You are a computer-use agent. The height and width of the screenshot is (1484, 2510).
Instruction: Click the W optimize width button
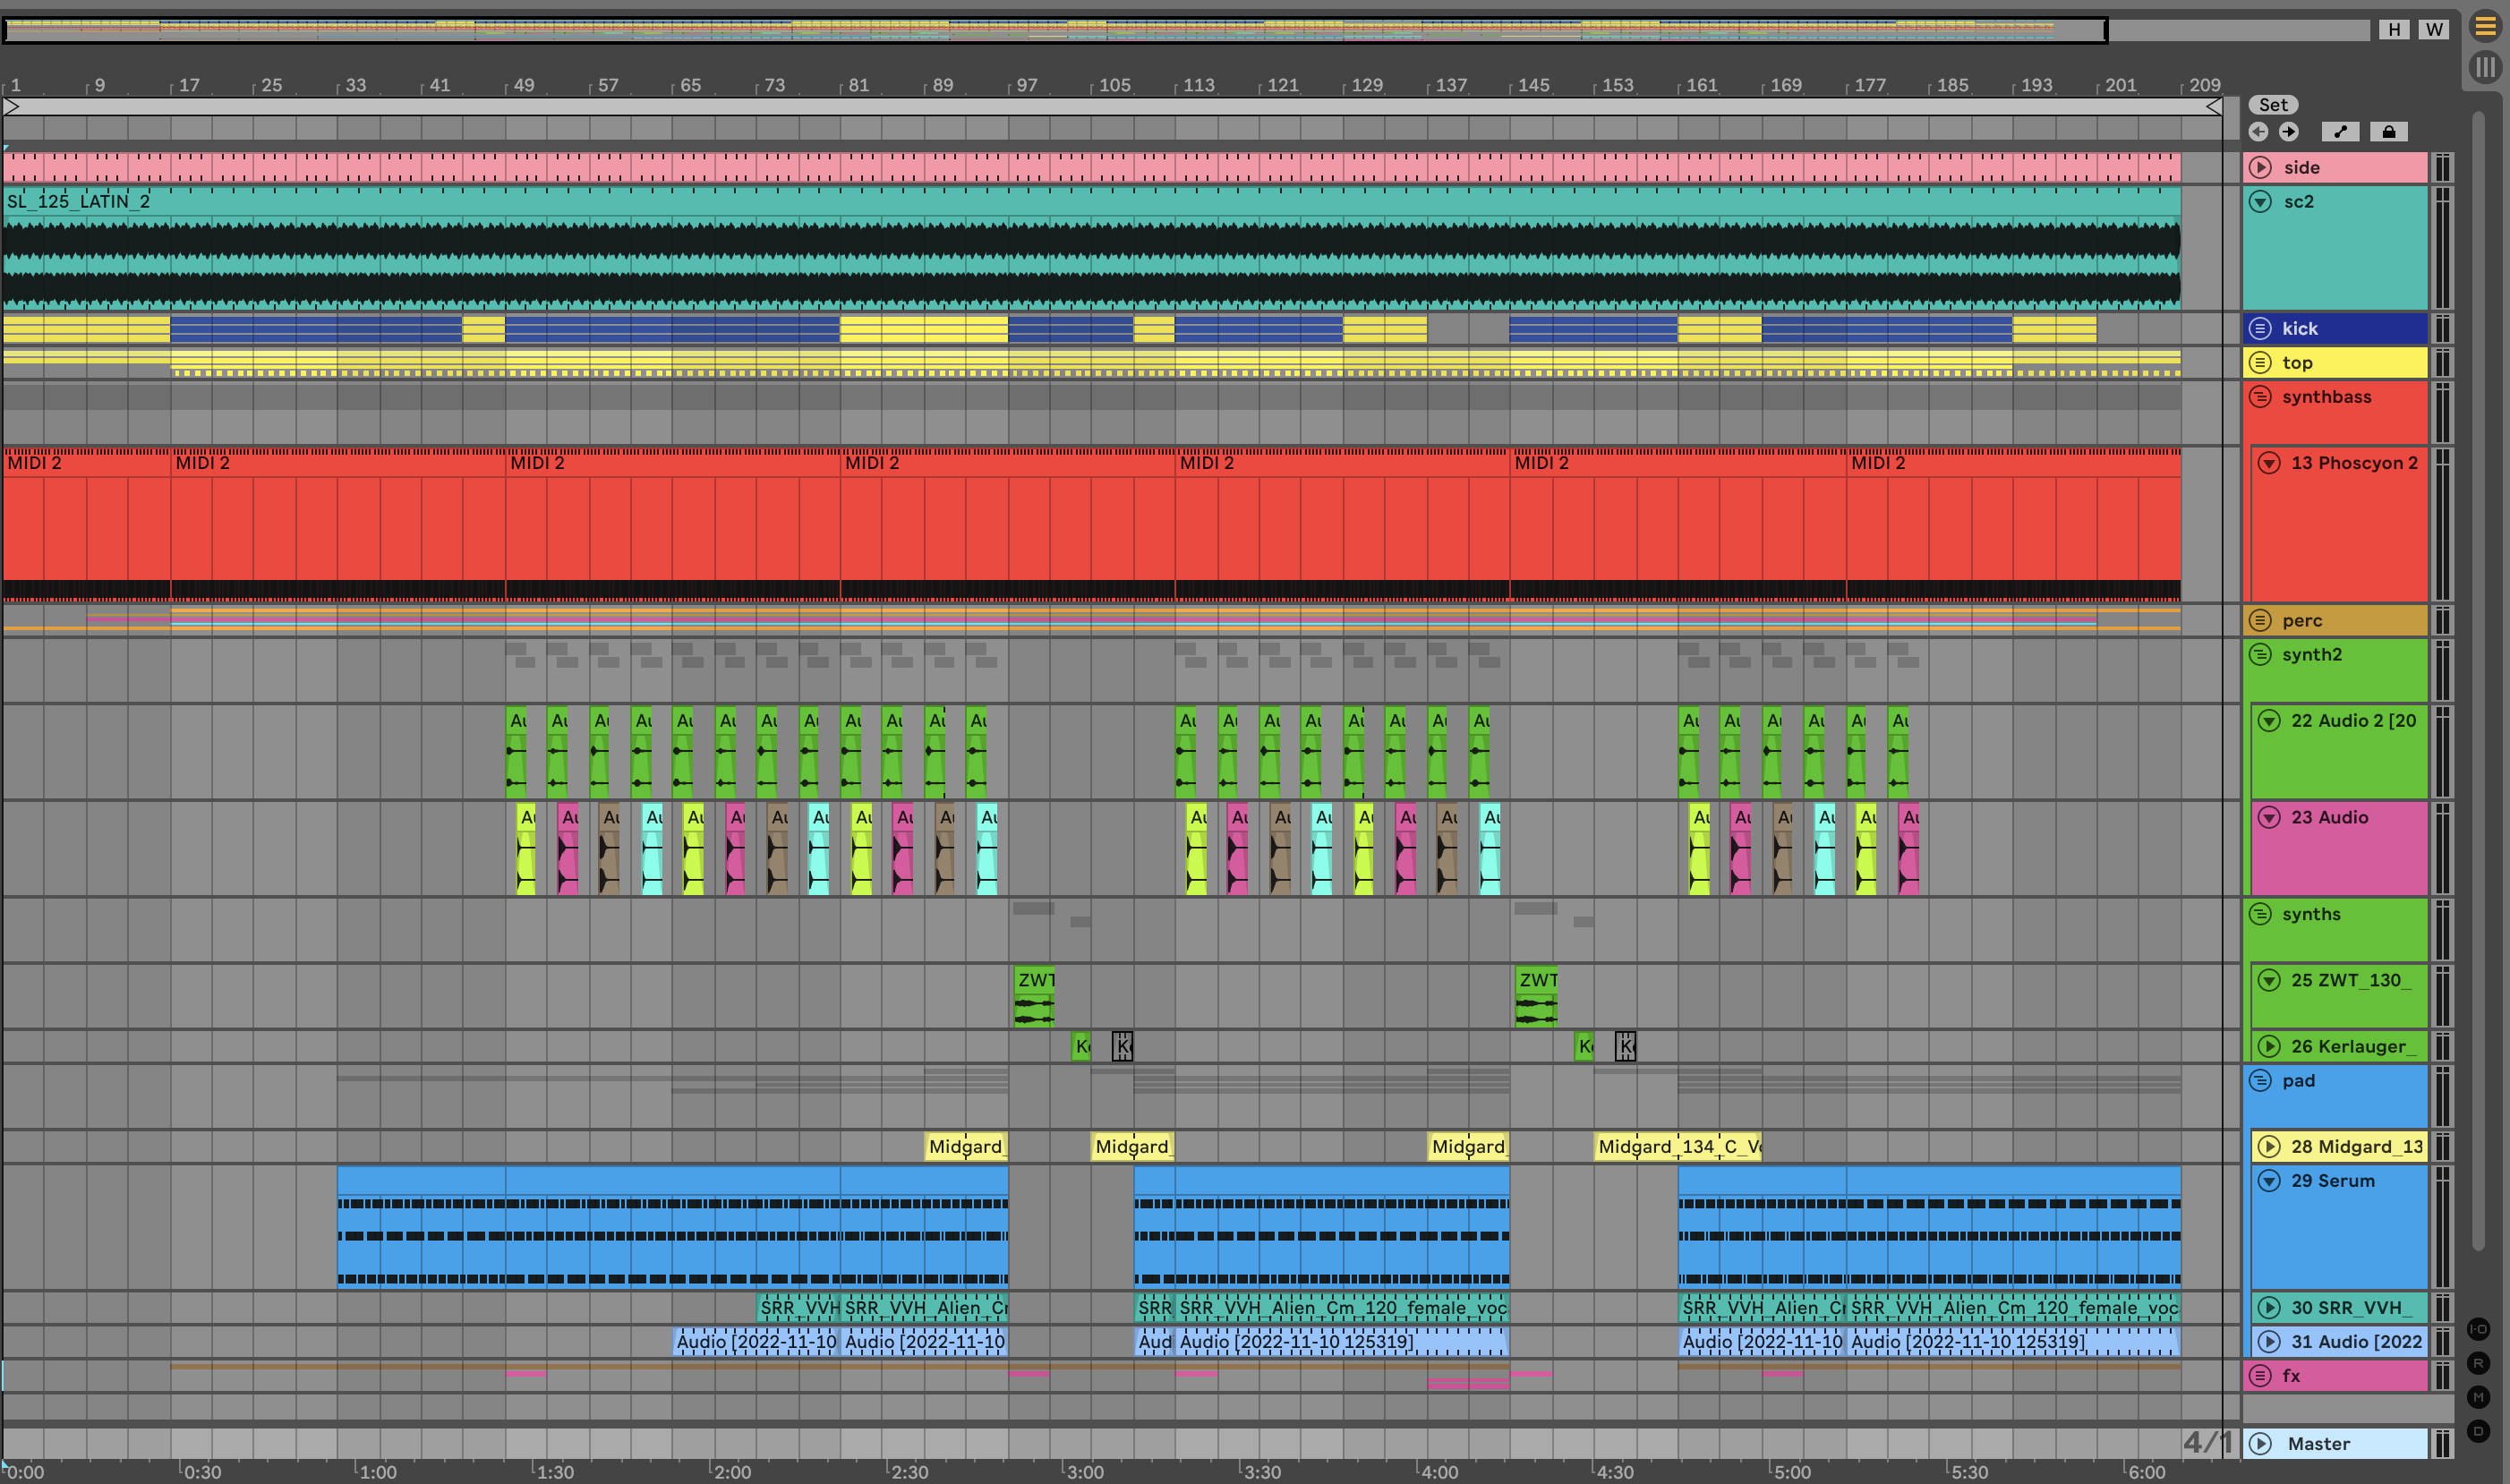[2434, 29]
